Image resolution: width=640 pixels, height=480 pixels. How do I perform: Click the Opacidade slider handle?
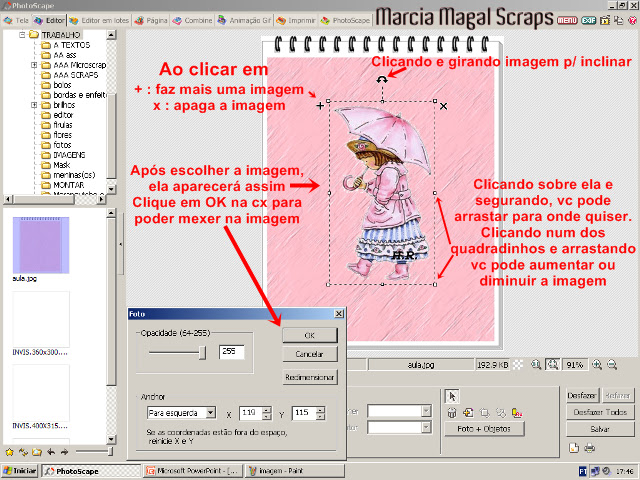tap(202, 353)
